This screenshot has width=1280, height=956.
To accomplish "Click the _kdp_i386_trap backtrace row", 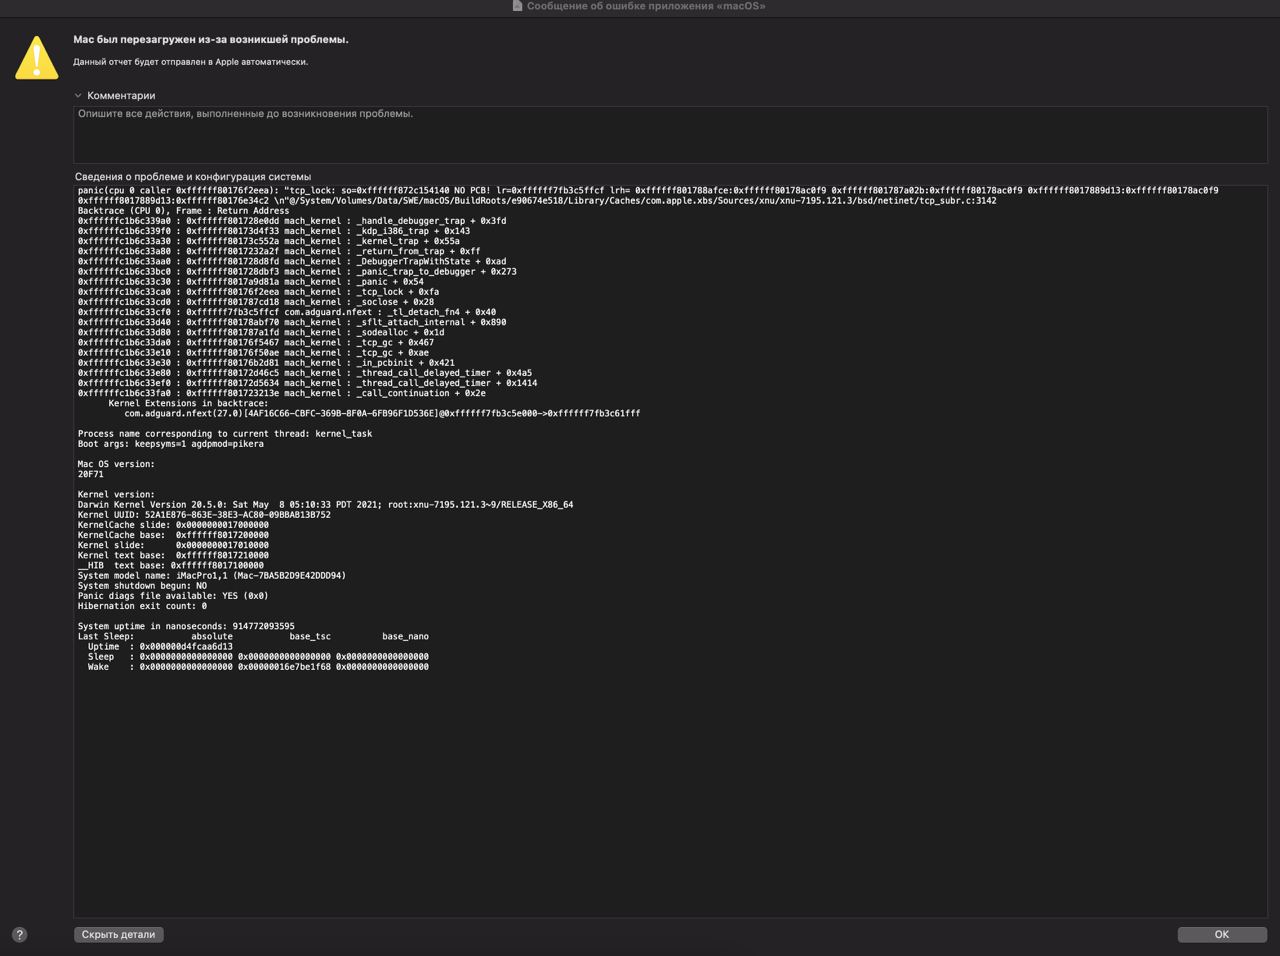I will (x=274, y=231).
